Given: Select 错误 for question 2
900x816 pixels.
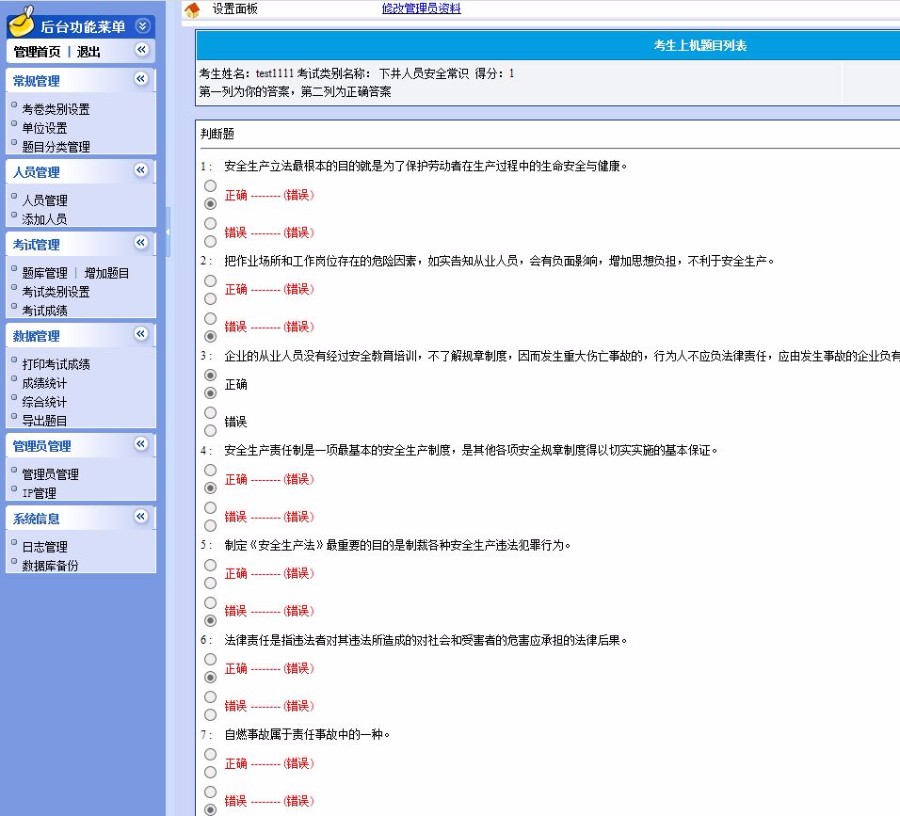Looking at the screenshot, I should tap(210, 320).
